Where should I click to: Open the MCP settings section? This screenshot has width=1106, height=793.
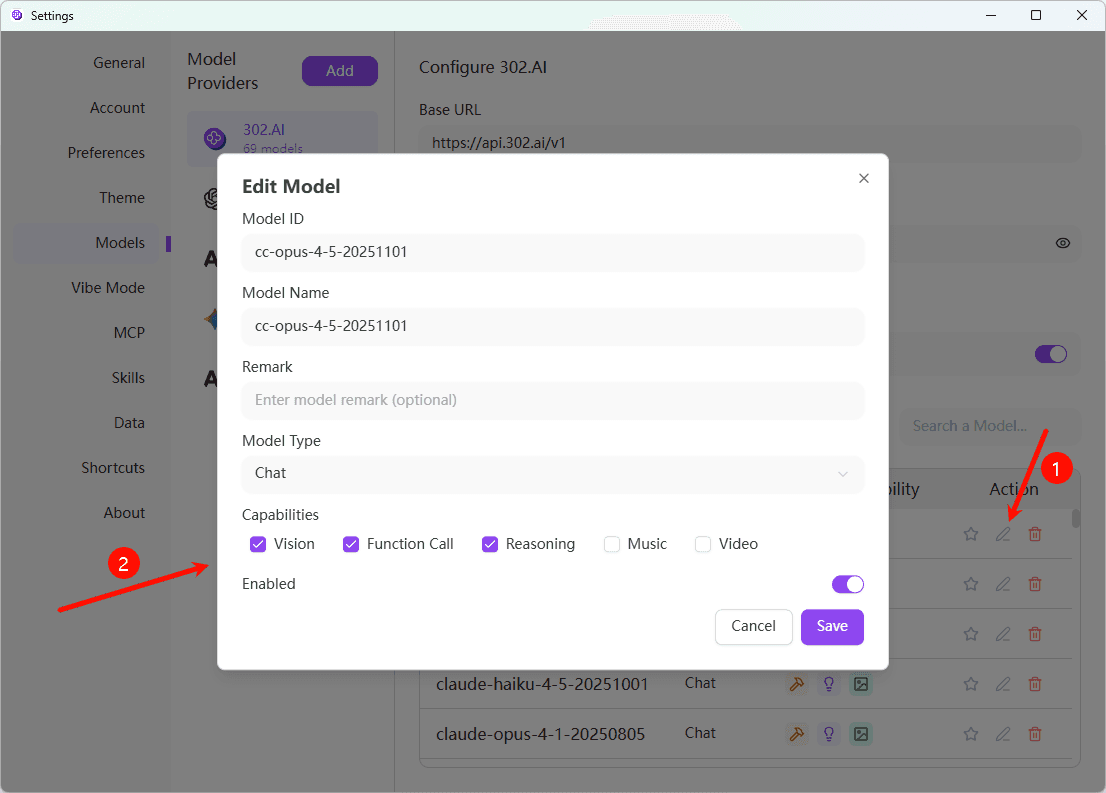point(129,332)
